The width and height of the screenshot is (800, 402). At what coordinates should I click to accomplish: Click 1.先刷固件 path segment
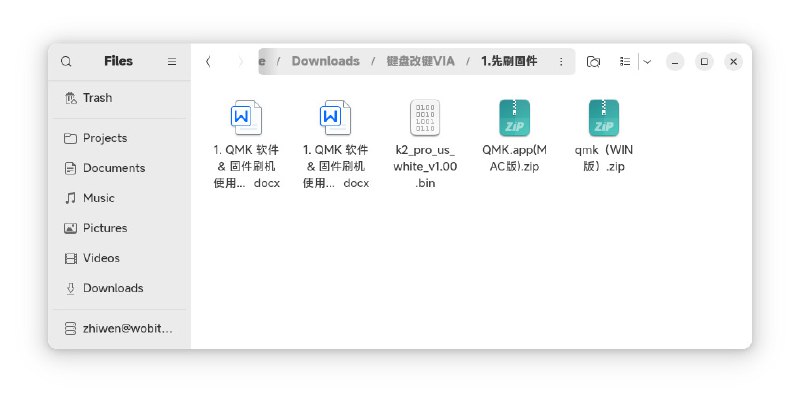pos(509,61)
